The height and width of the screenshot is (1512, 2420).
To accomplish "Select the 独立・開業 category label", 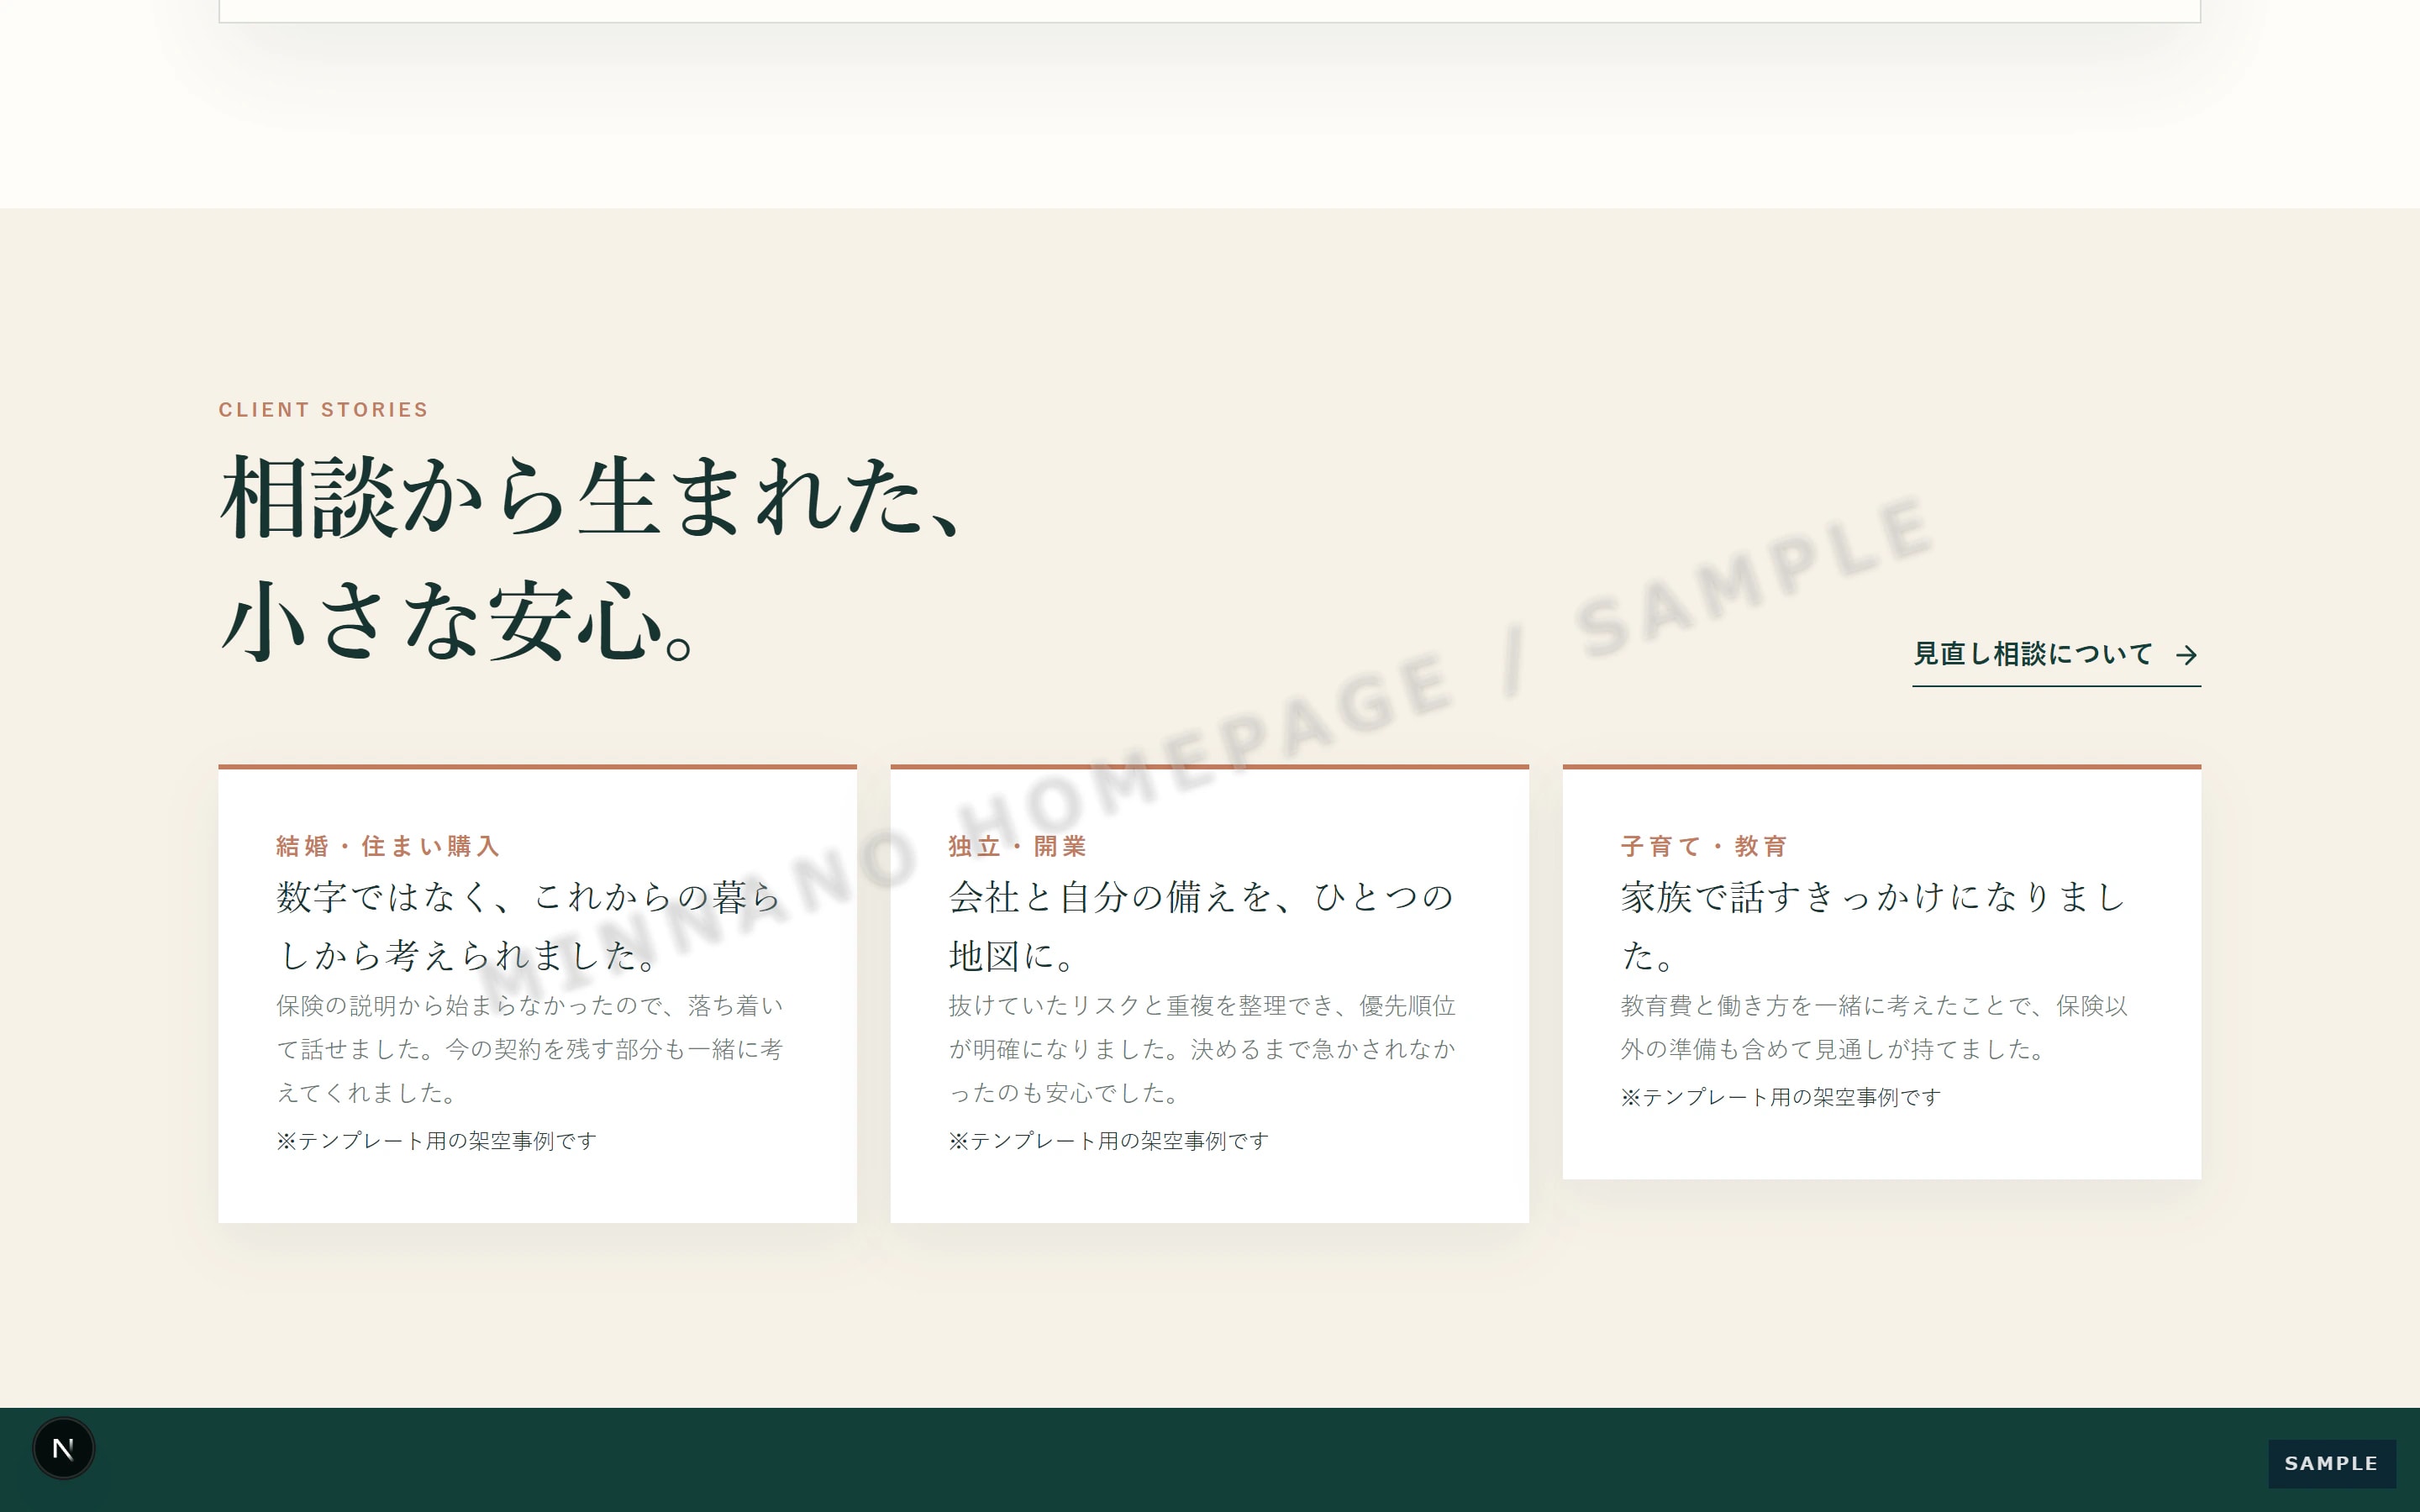I will click(x=1018, y=846).
